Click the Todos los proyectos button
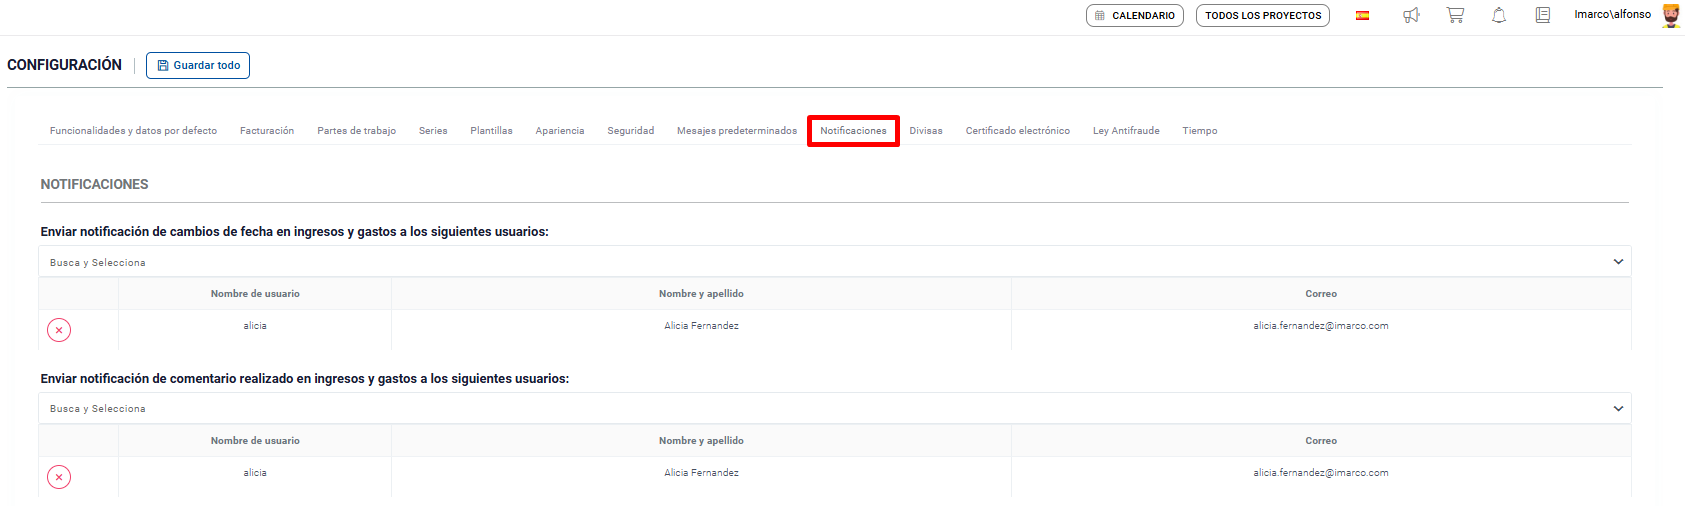Screen dimensions: 1685x506 pyautogui.click(x=1262, y=16)
